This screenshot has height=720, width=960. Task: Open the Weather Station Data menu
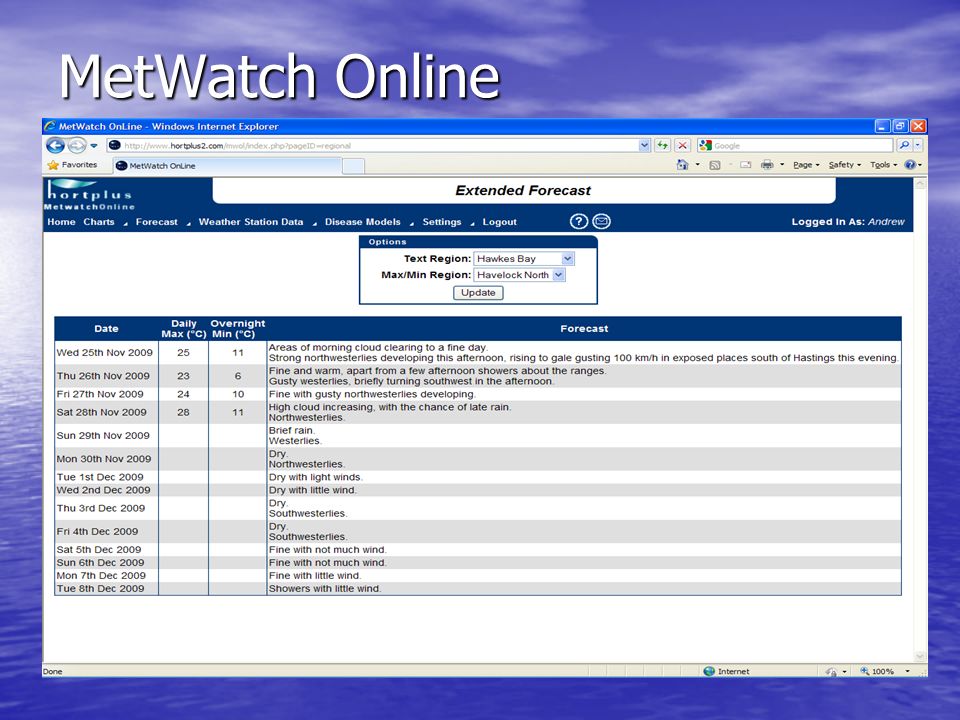coord(250,222)
